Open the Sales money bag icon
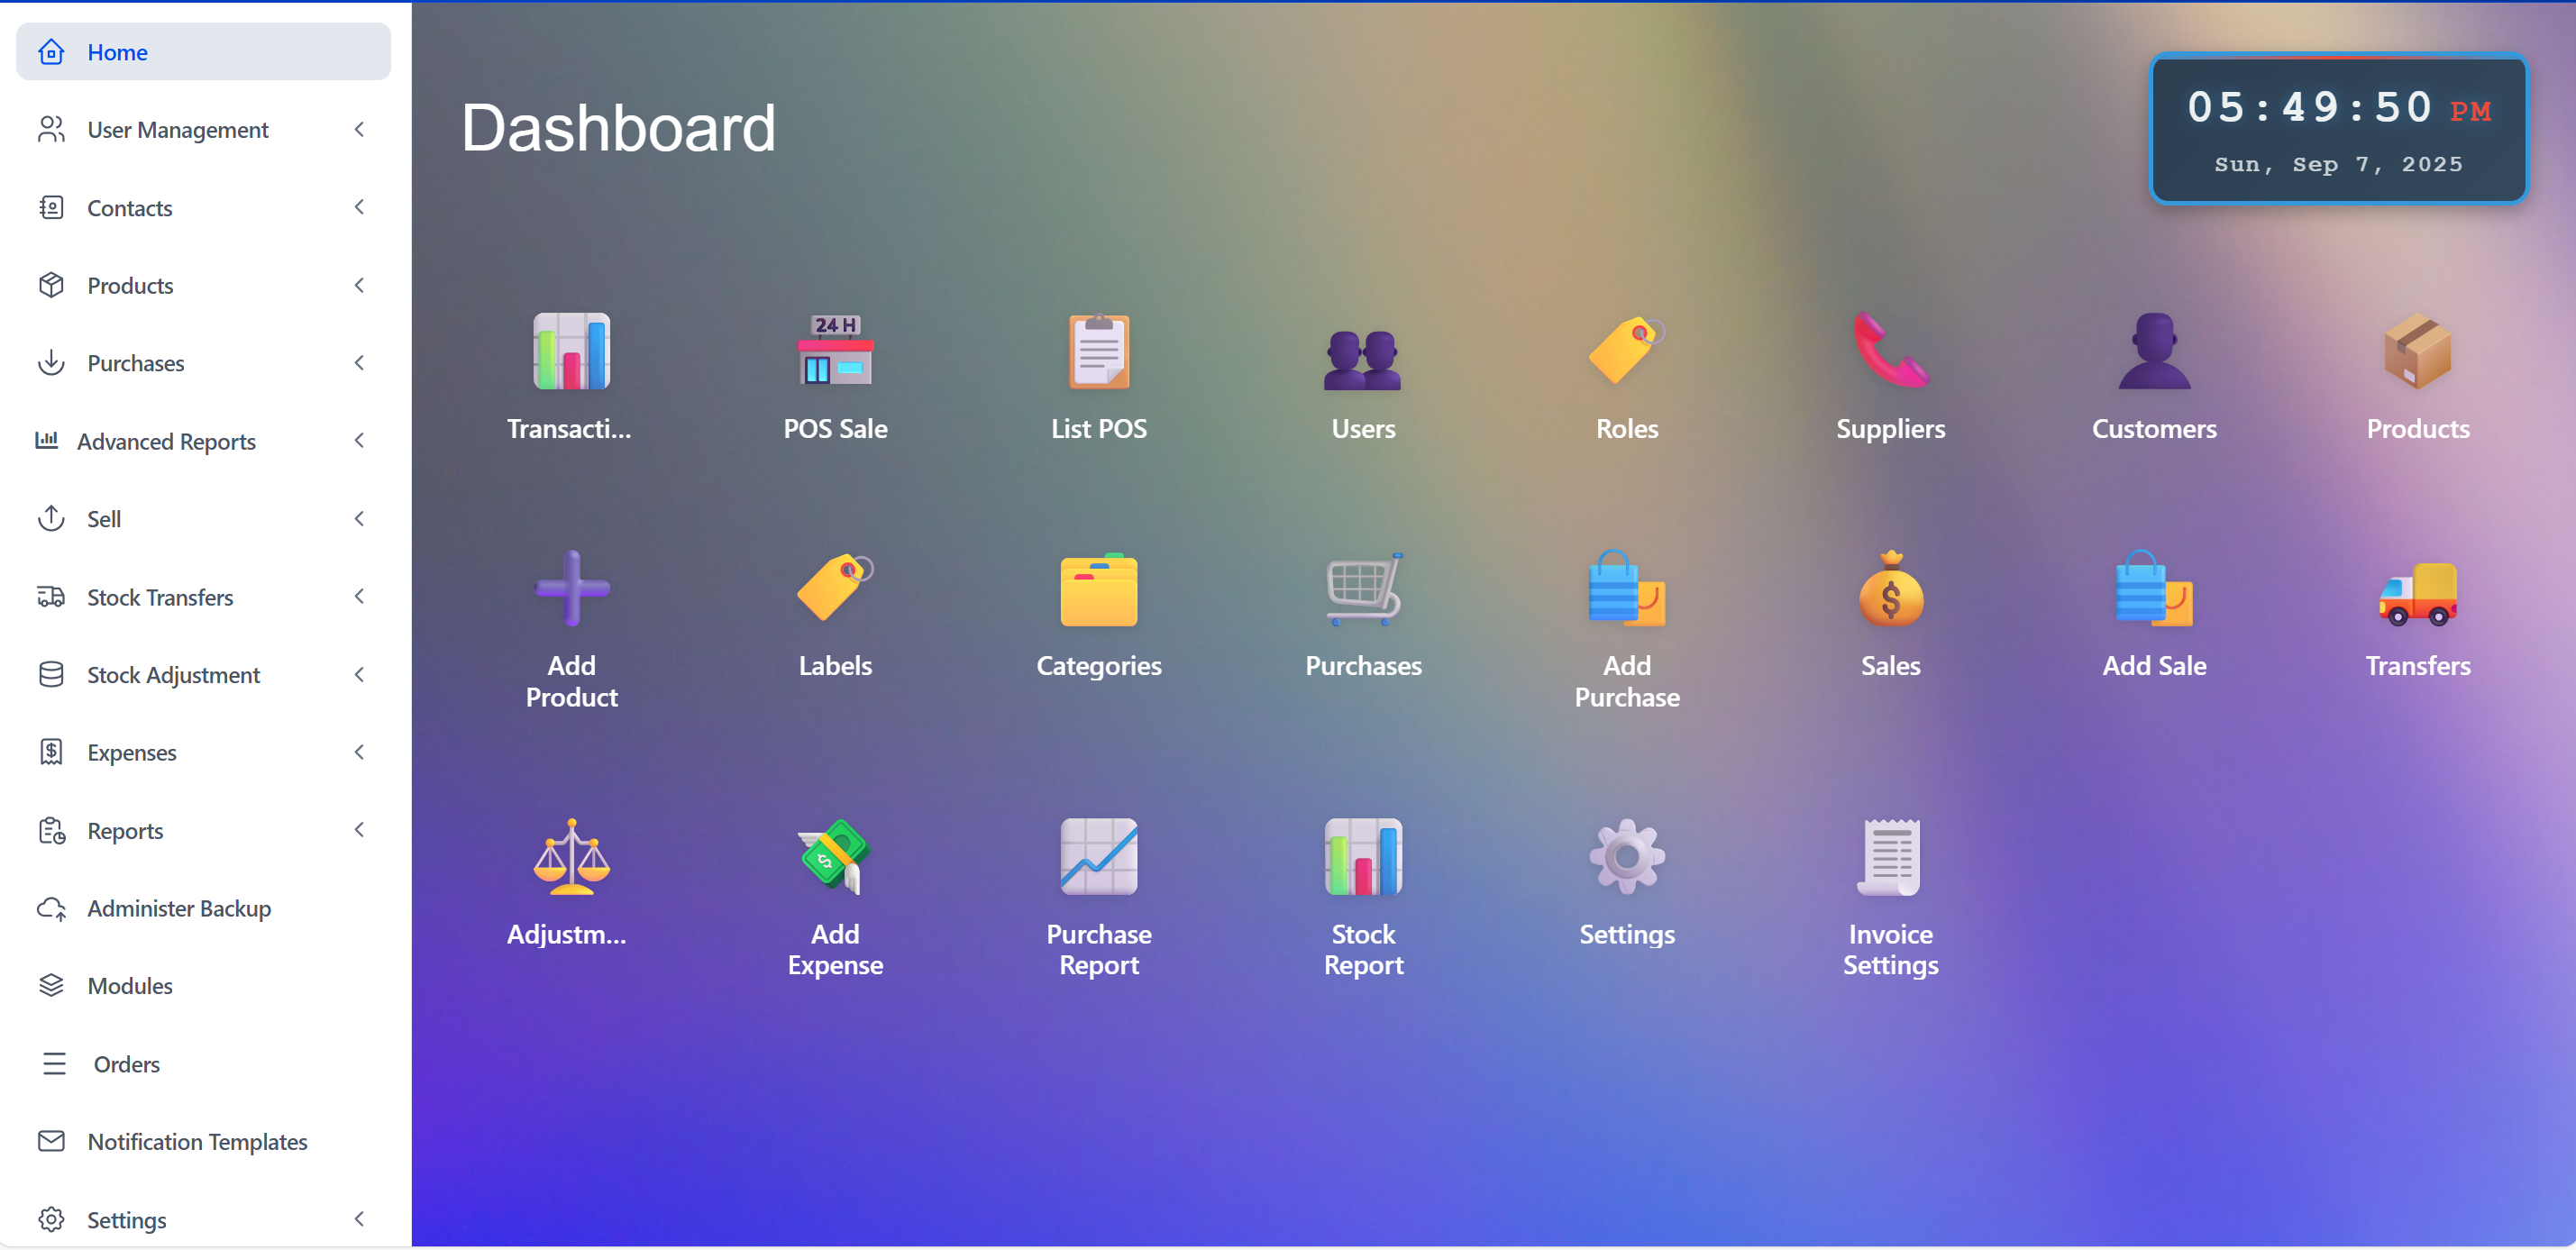The image size is (2576, 1250). (1890, 591)
